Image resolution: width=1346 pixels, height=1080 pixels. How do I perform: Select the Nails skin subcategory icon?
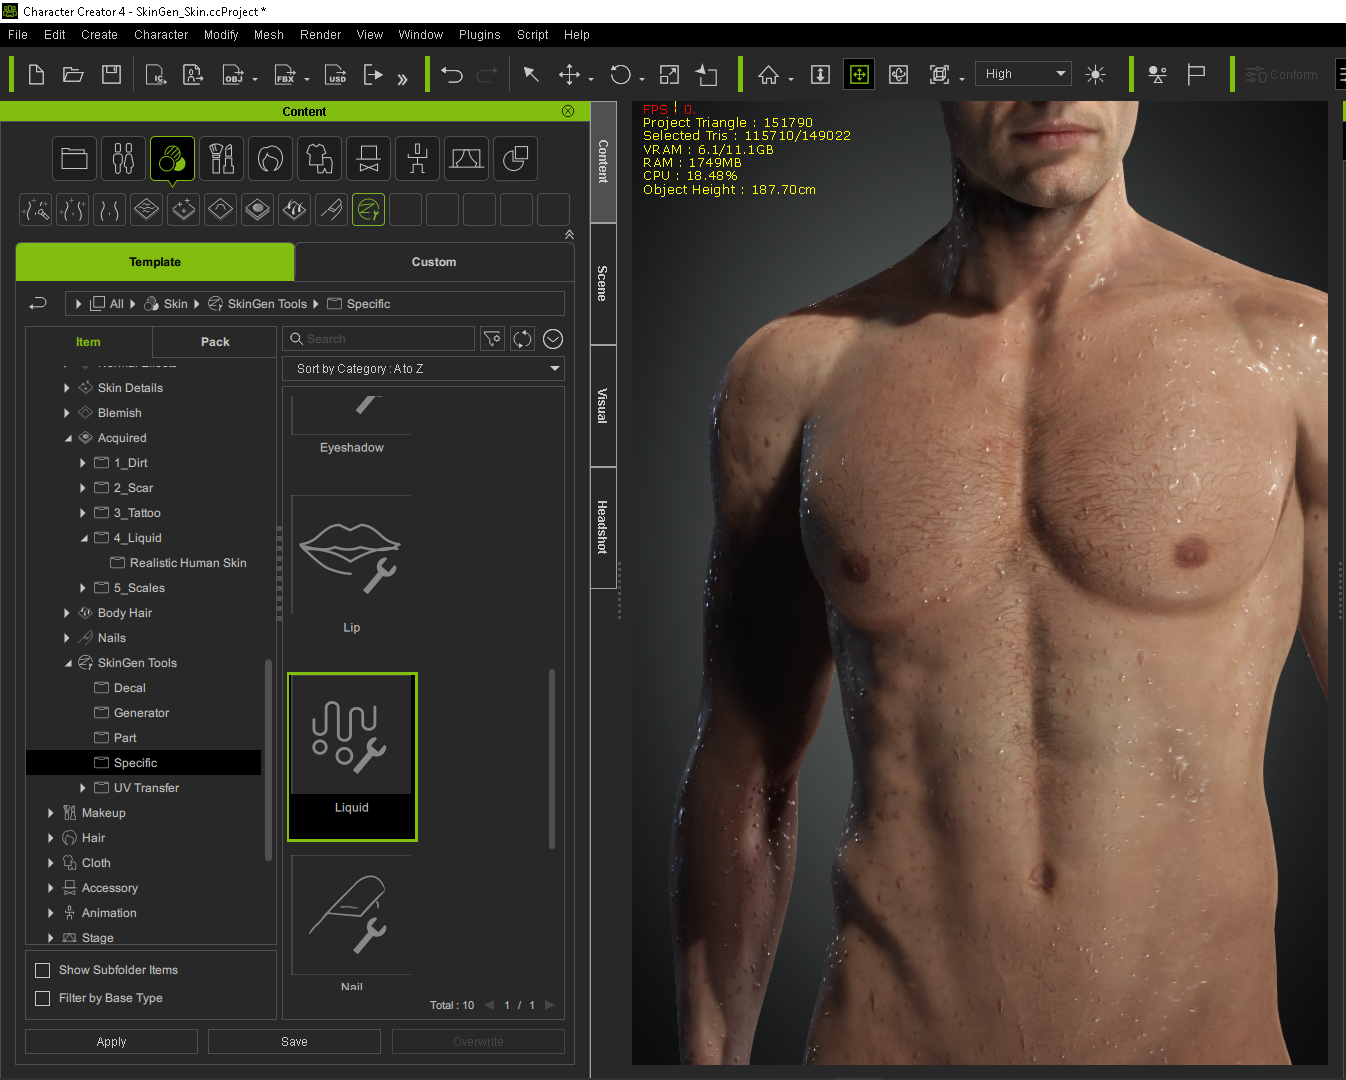click(331, 210)
